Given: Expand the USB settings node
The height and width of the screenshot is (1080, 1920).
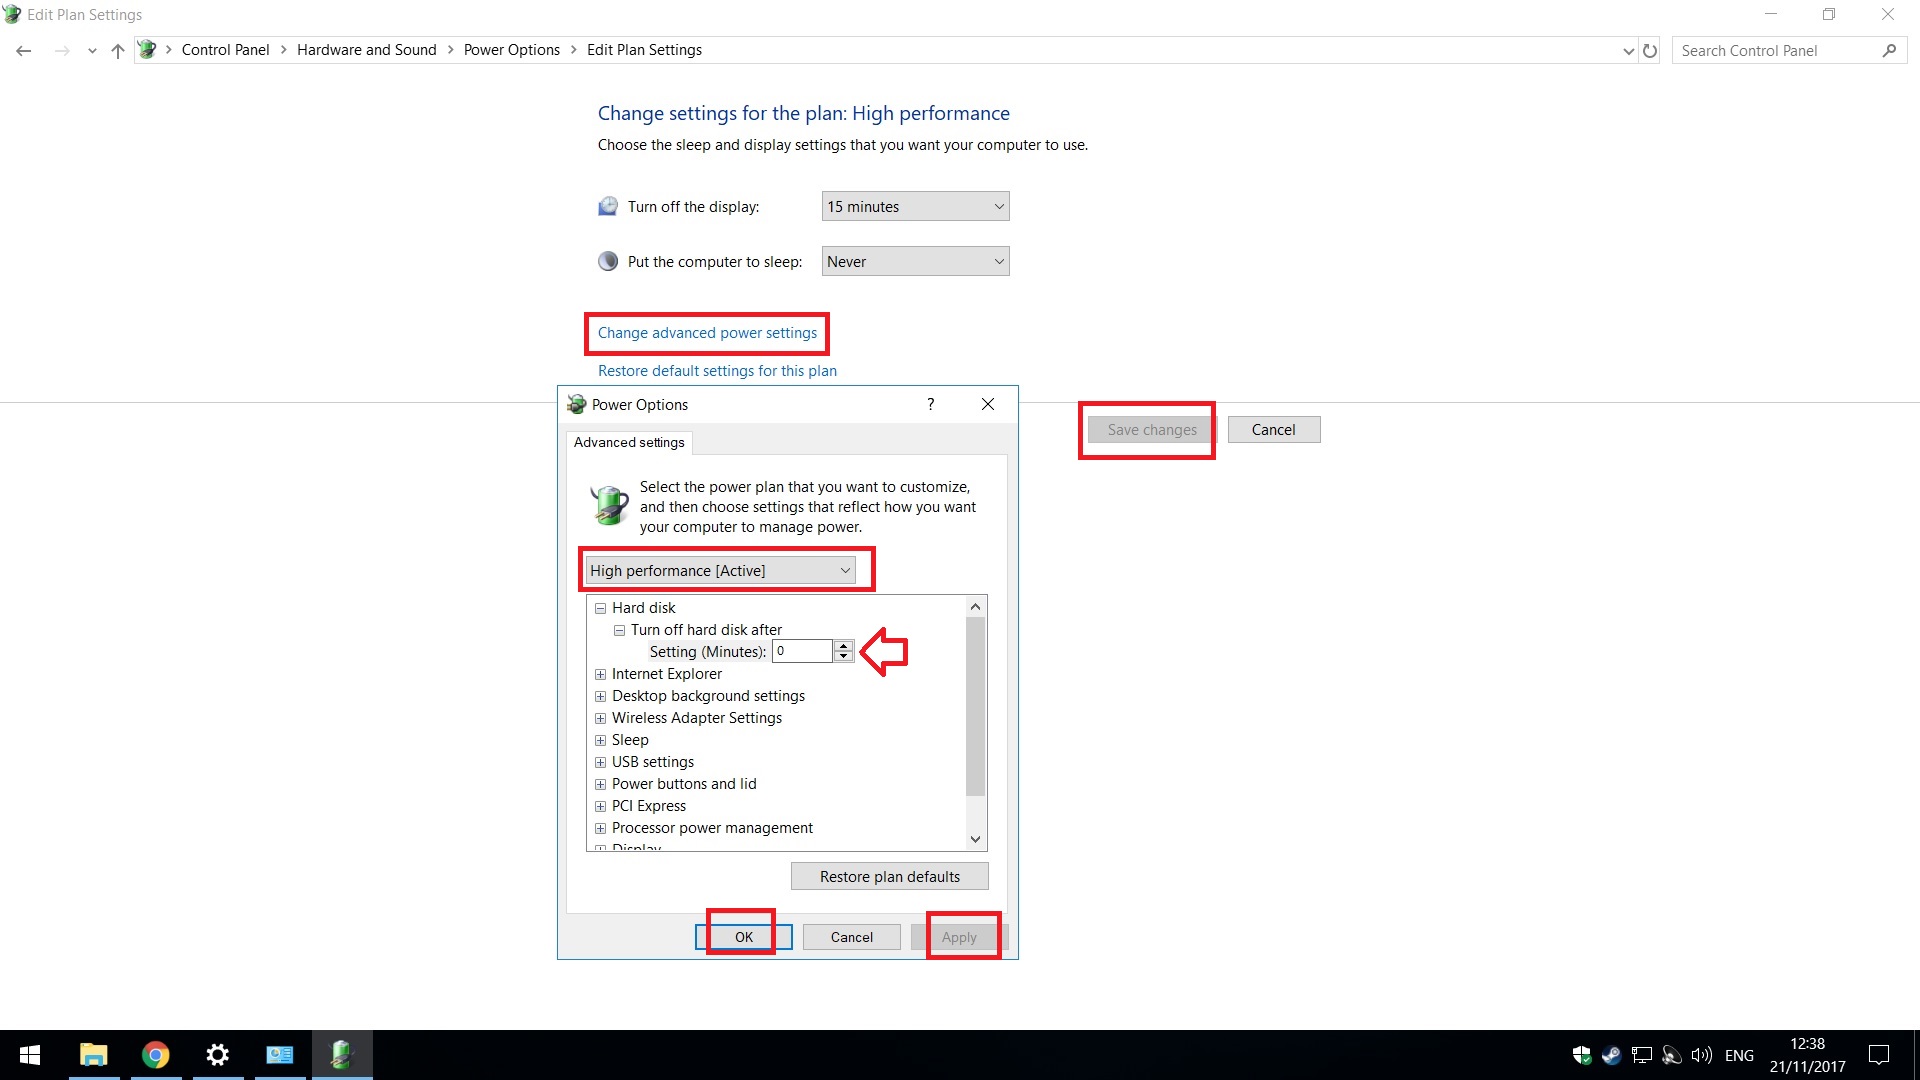Looking at the screenshot, I should pos(600,762).
